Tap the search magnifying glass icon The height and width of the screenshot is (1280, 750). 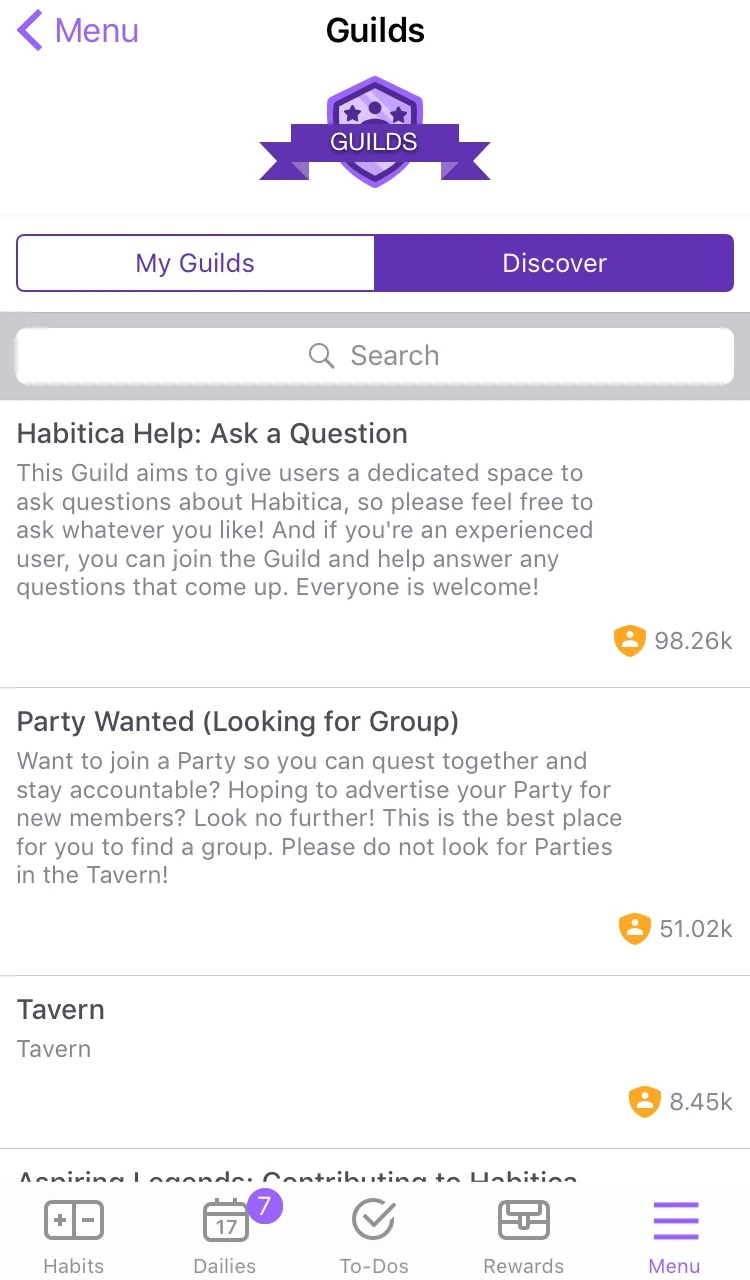[321, 356]
